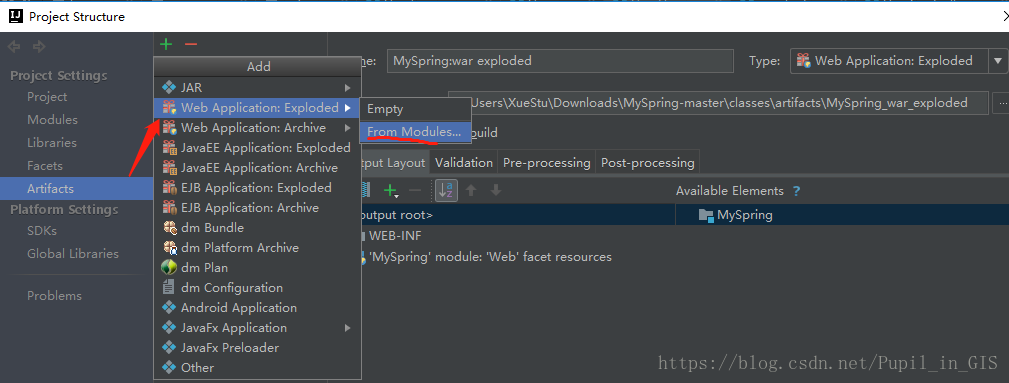Toggle the sort elements by name and type button
This screenshot has height=383, width=1009.
[x=446, y=190]
